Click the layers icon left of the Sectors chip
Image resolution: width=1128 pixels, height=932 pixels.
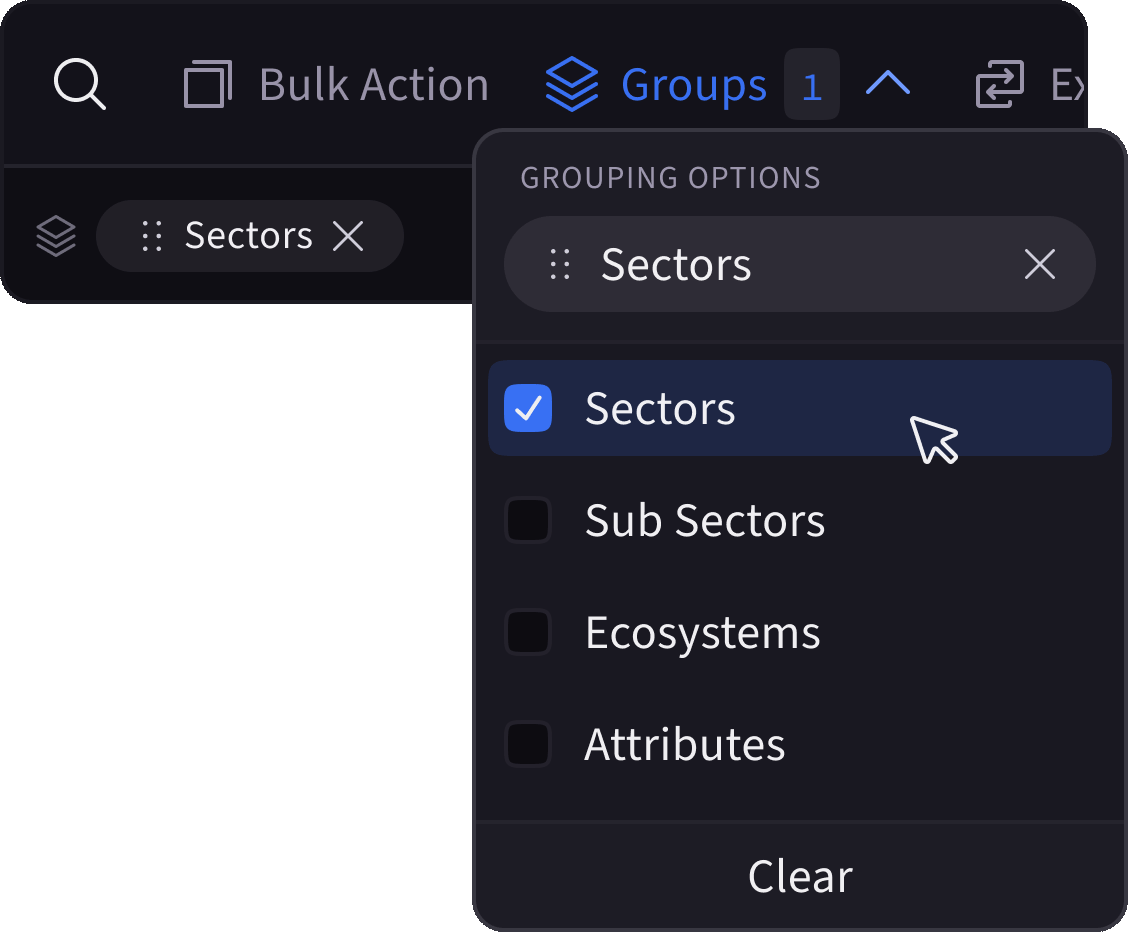click(x=55, y=235)
